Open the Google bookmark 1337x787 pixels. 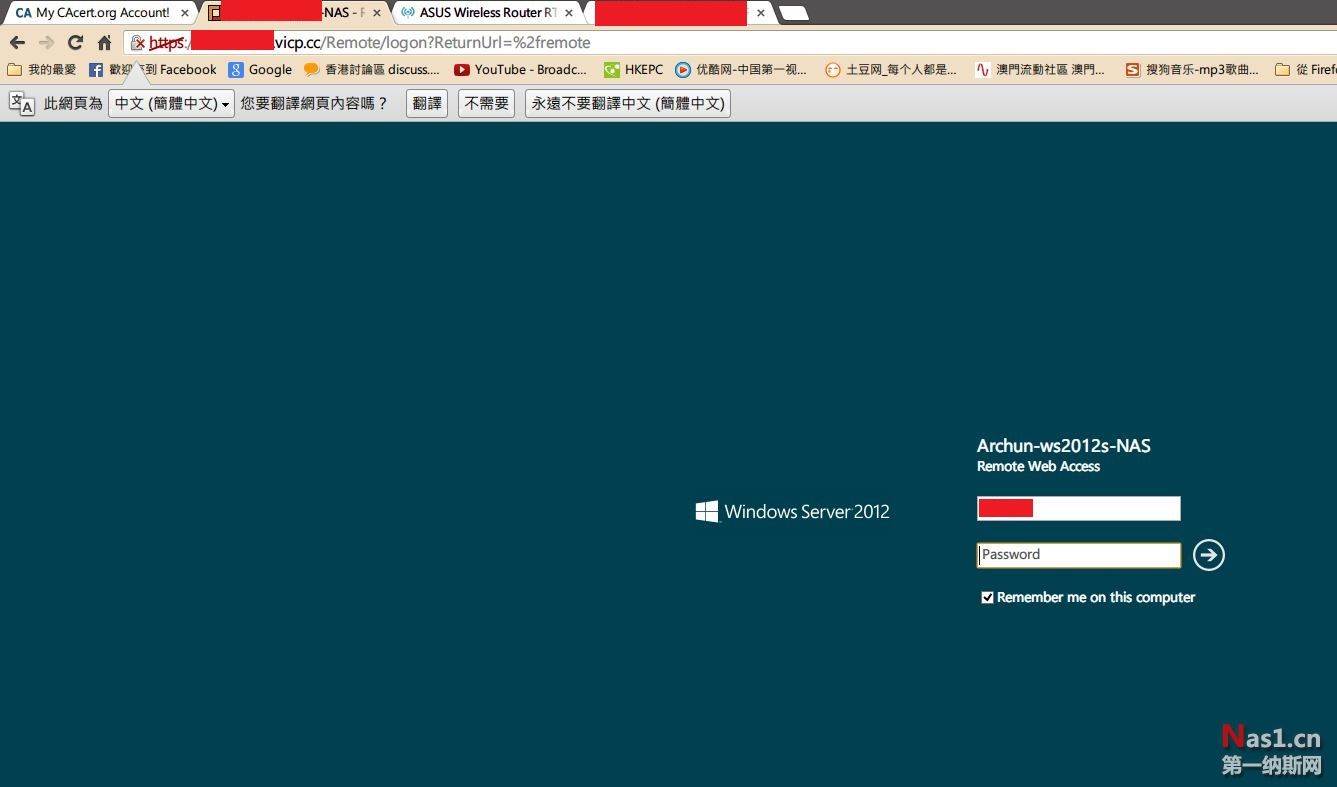(260, 70)
